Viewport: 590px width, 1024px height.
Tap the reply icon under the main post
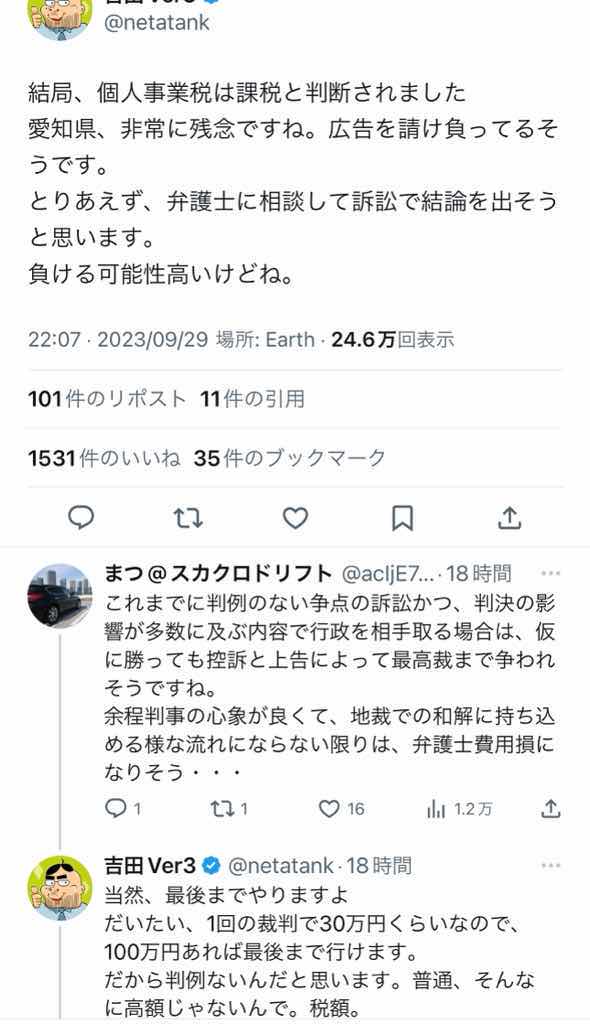[x=81, y=518]
